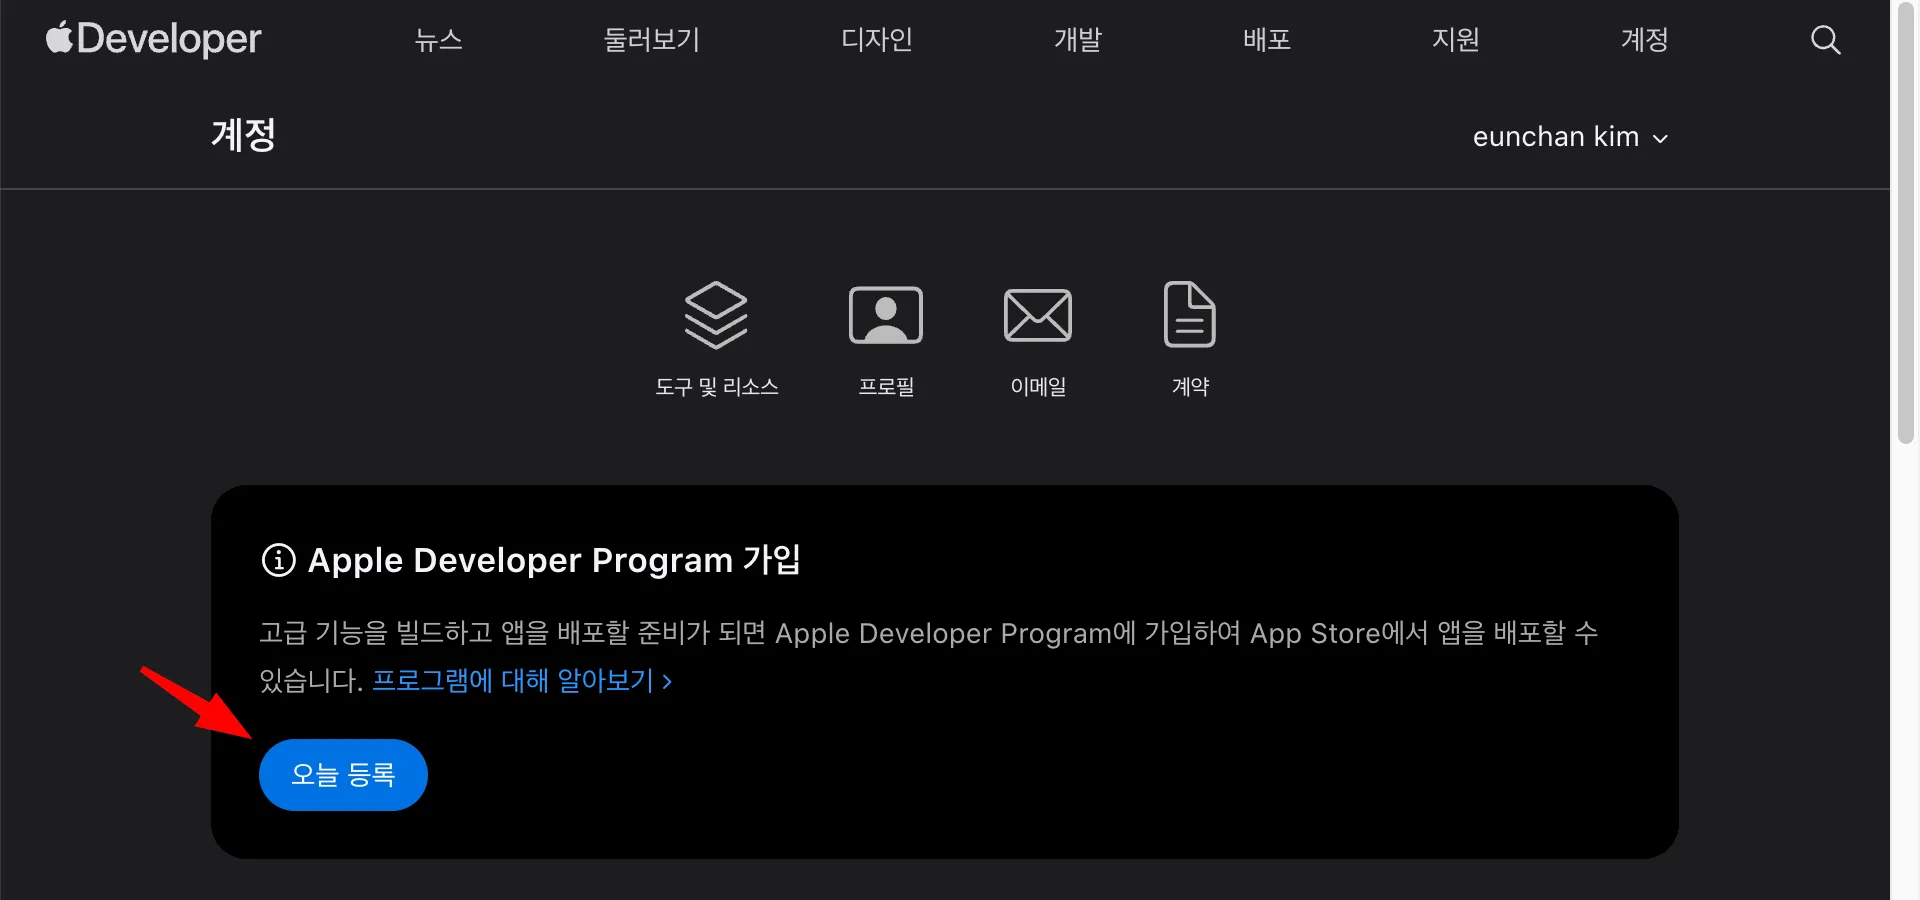
Task: Click the 계약 label text
Action: [x=1190, y=387]
